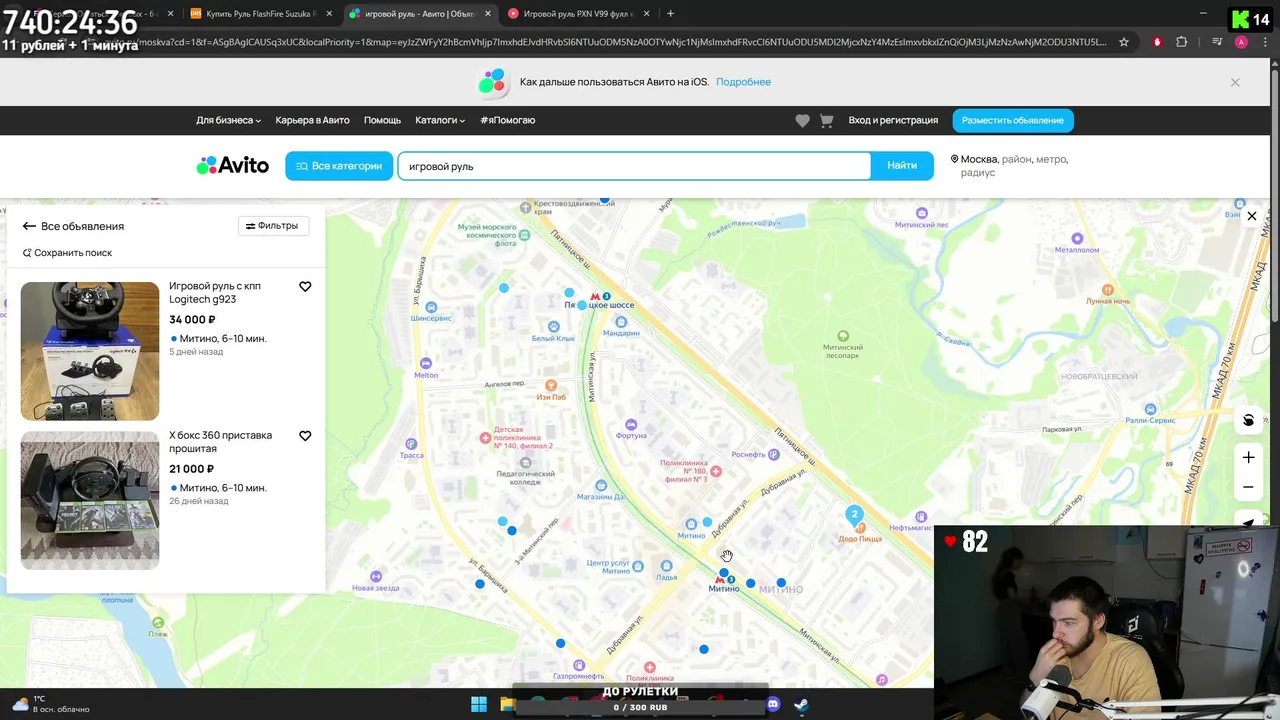Click the Металлом map marker
The height and width of the screenshot is (720, 1280).
pyautogui.click(x=1077, y=238)
